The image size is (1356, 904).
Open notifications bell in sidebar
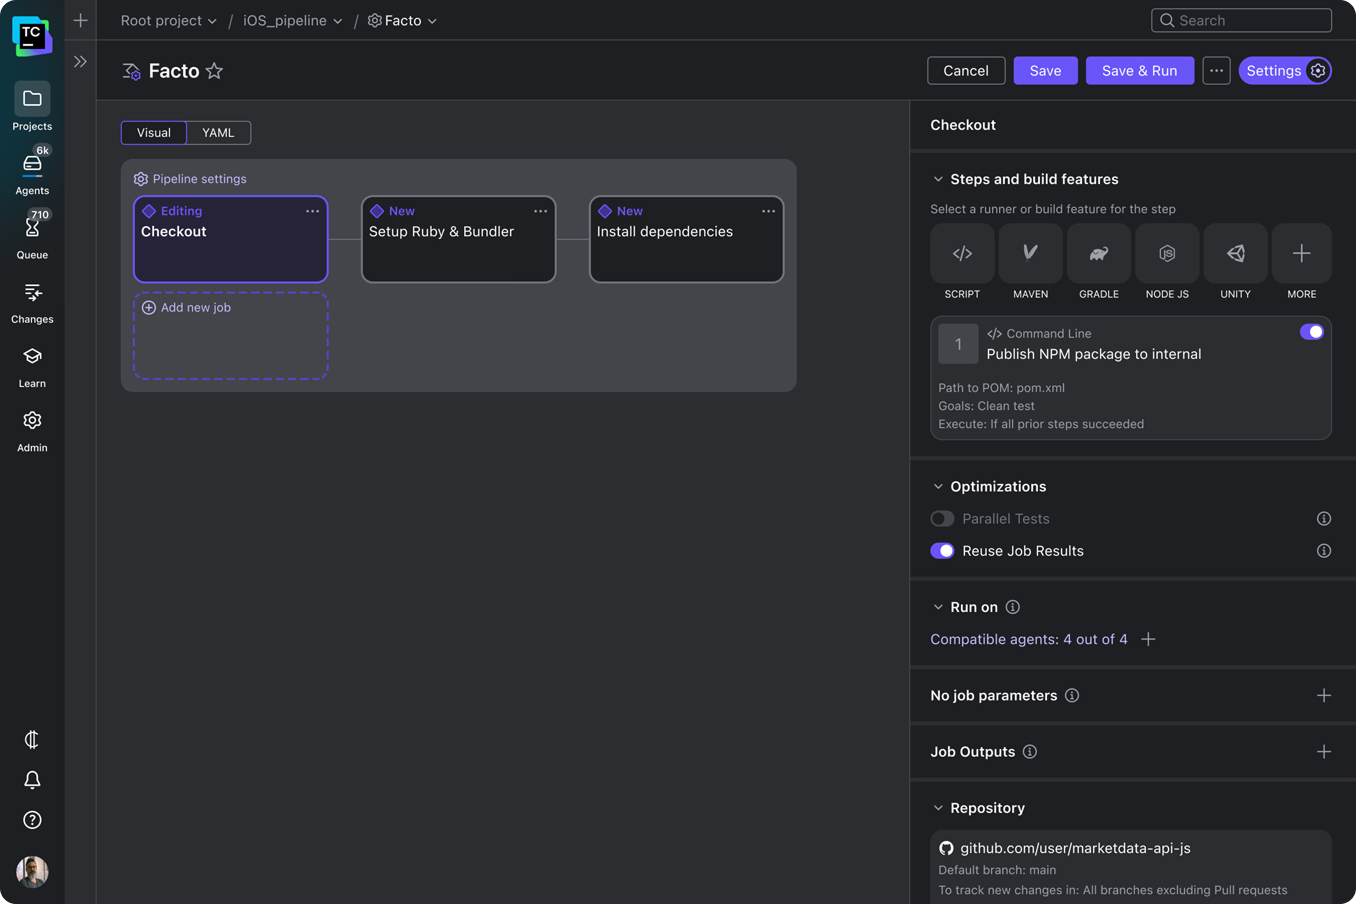tap(32, 780)
